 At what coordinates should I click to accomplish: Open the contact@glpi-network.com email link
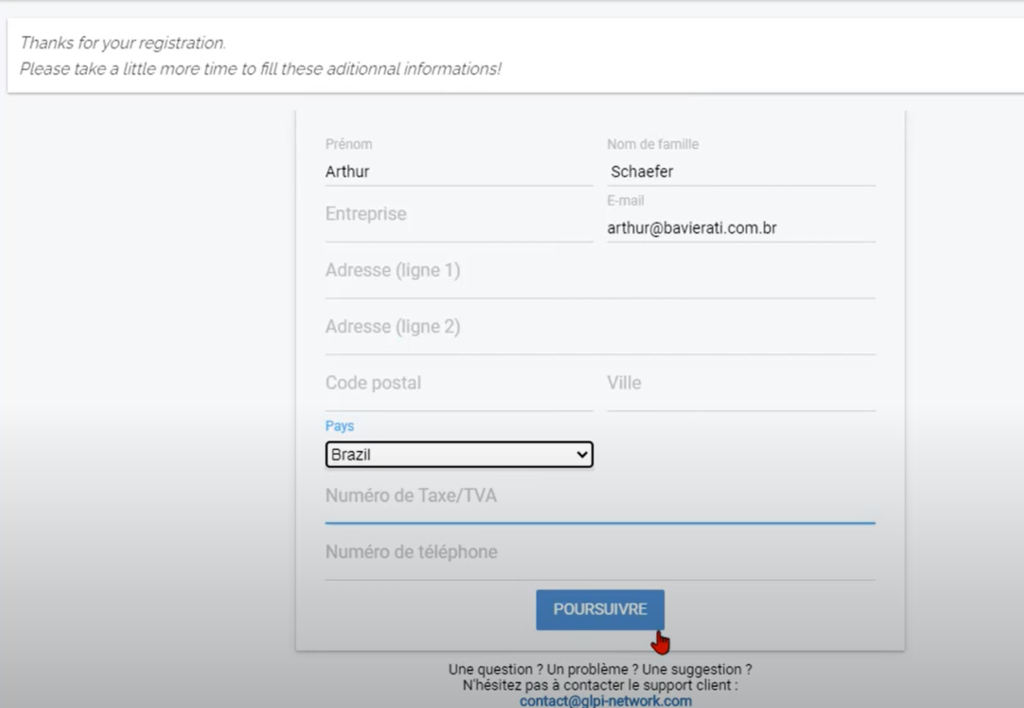(605, 701)
